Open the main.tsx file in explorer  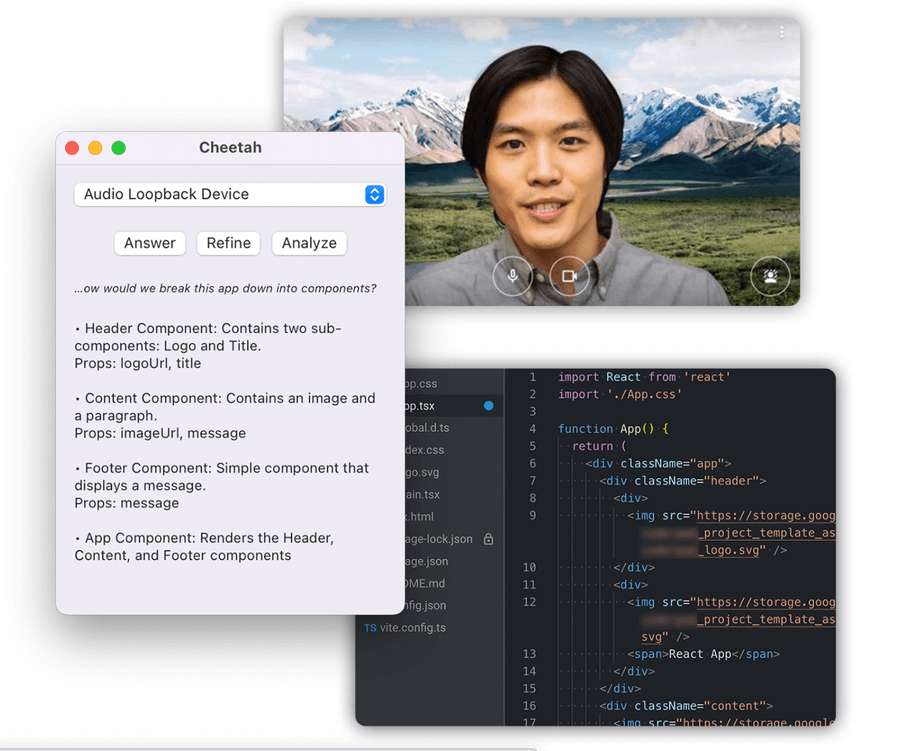point(453,494)
